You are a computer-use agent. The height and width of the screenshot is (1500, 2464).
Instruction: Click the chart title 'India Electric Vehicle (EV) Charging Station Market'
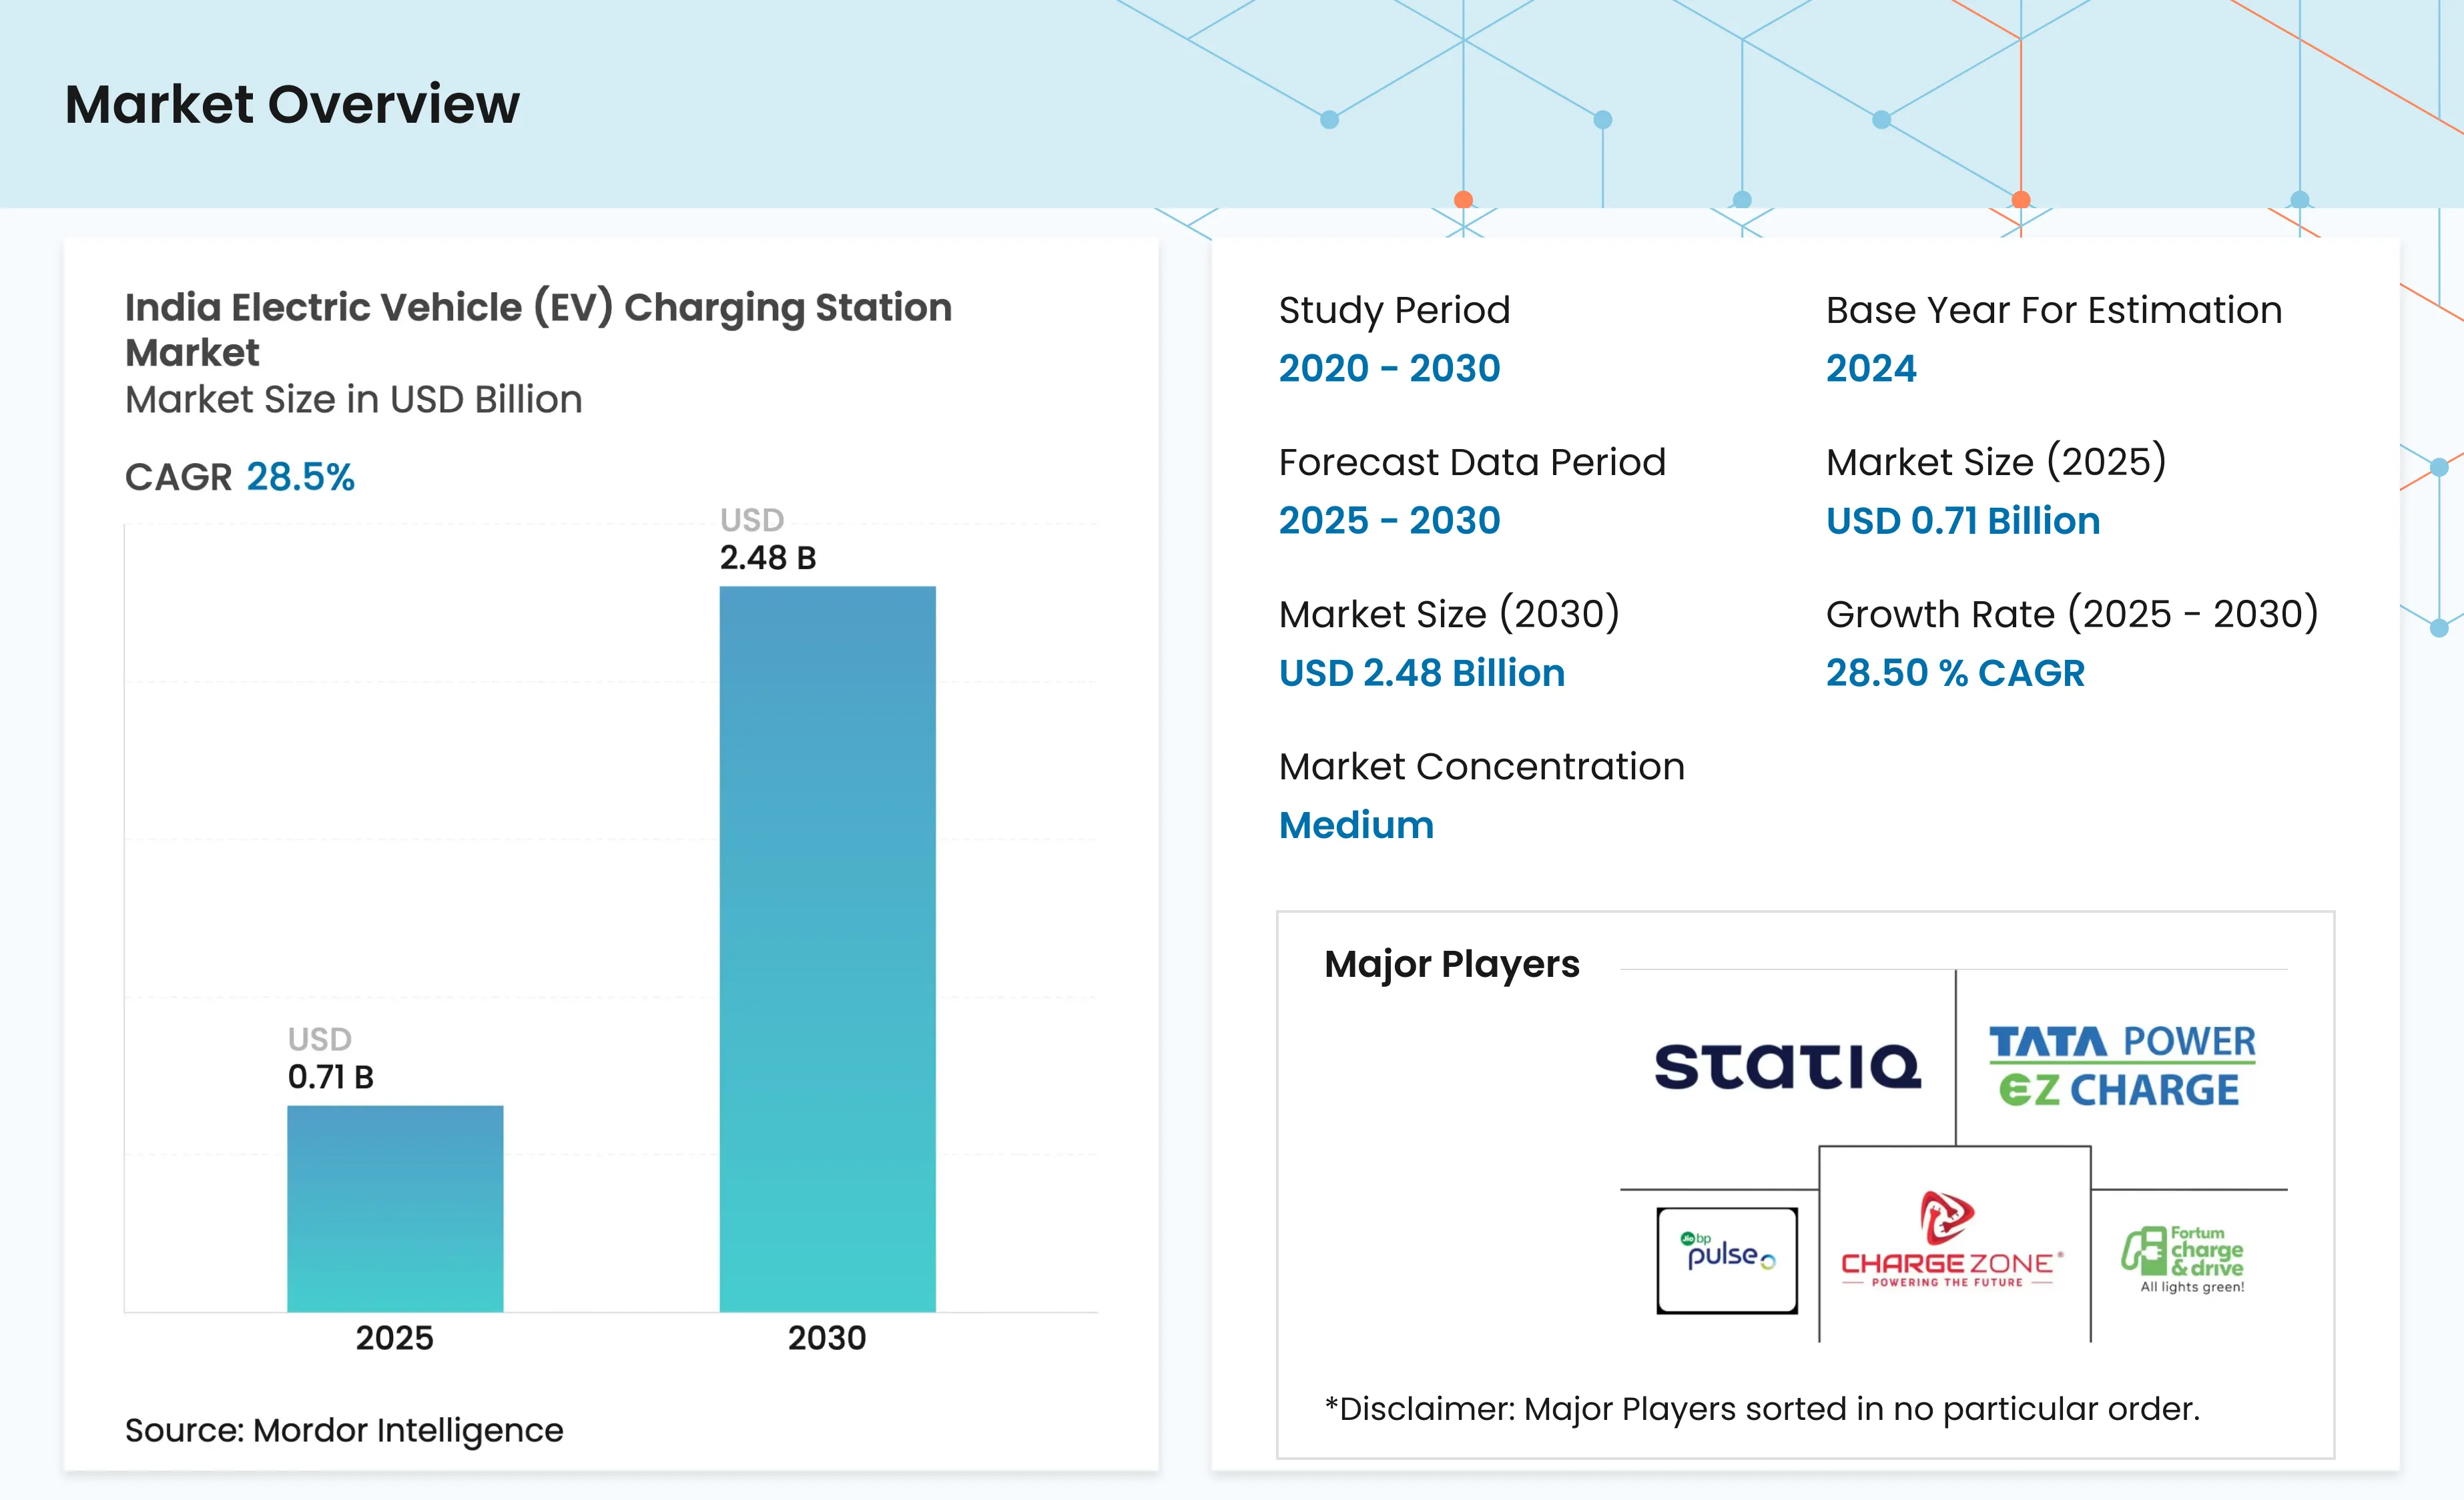point(538,329)
